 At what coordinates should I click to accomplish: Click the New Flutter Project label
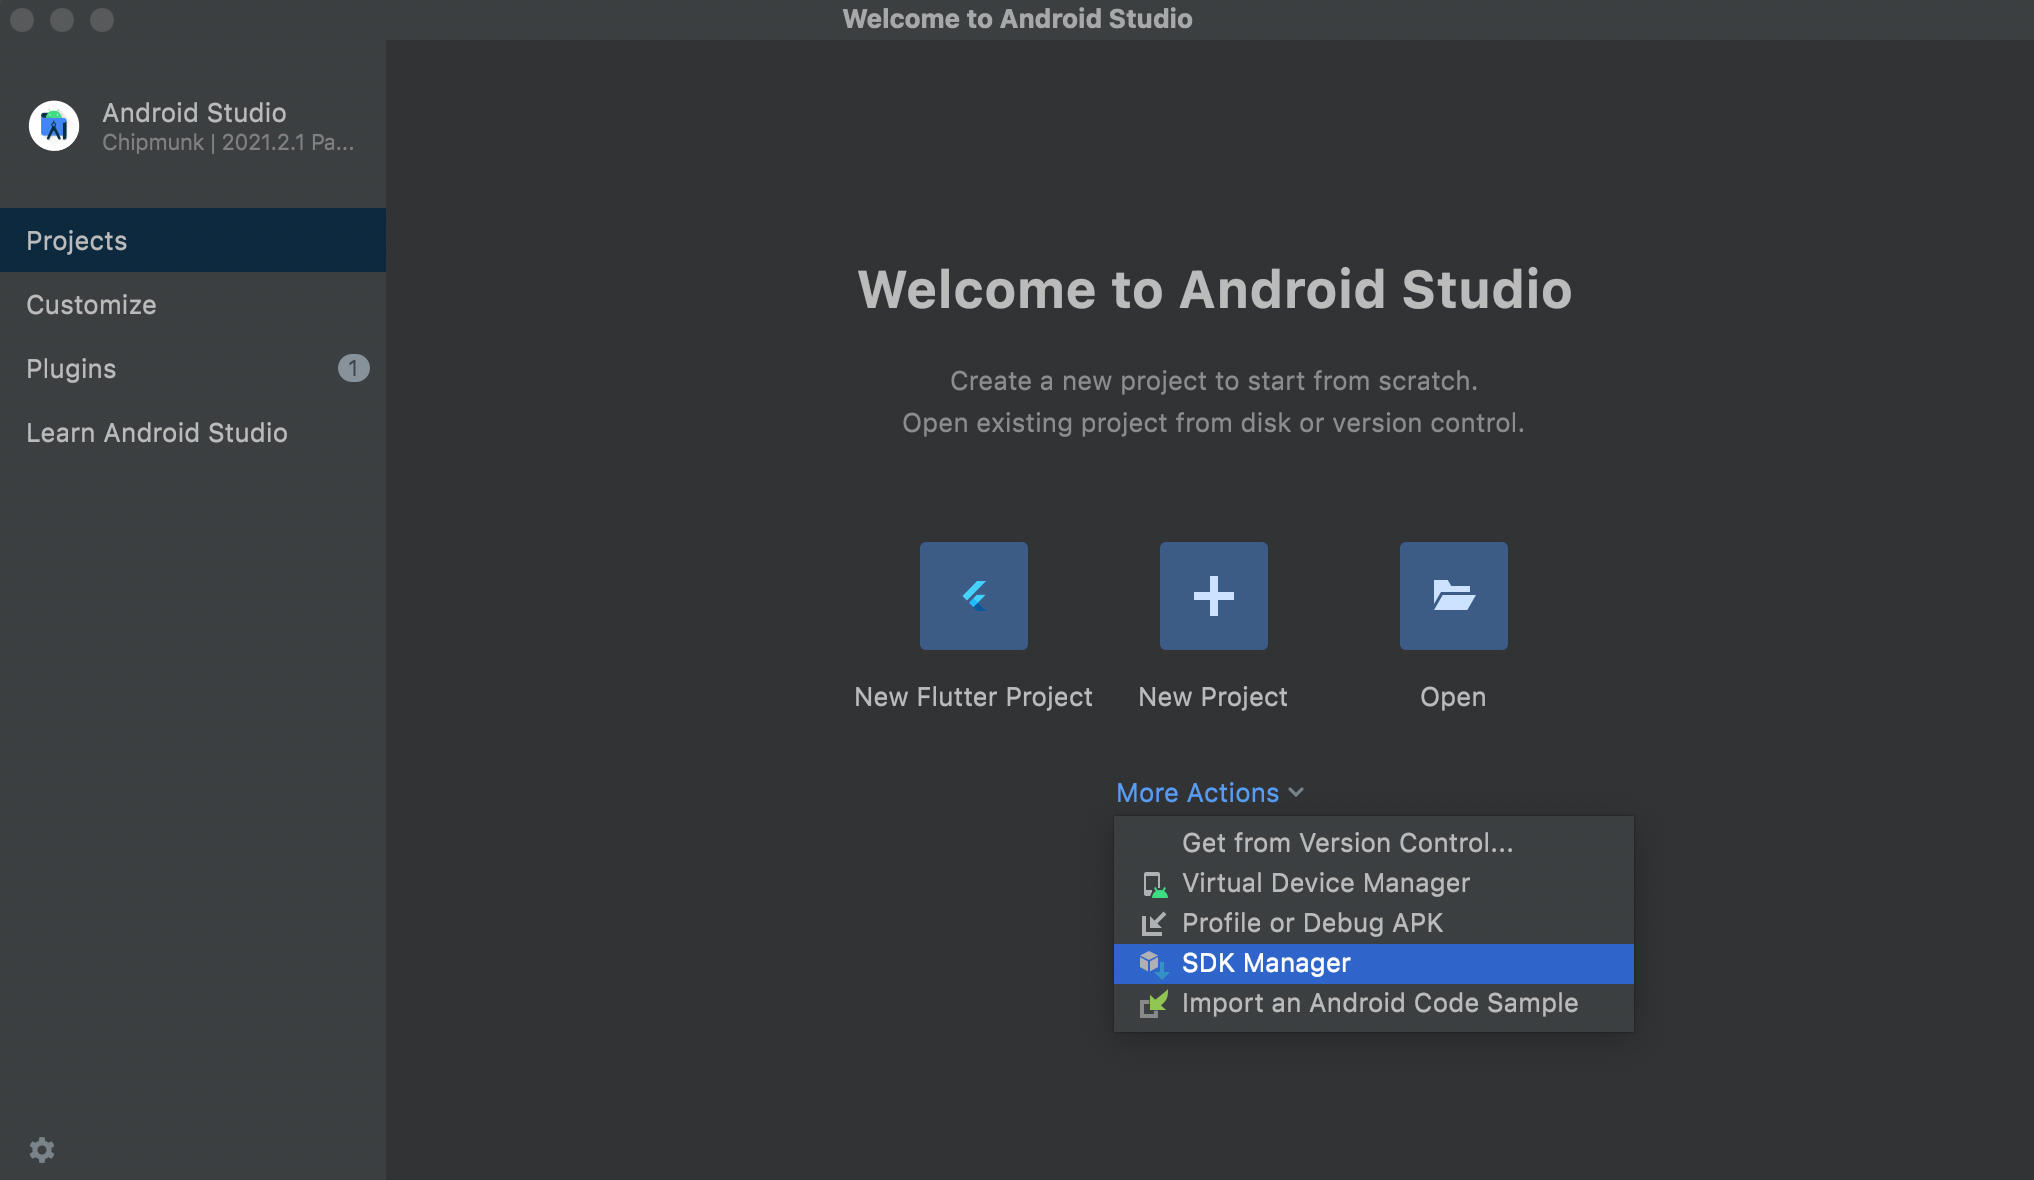[x=973, y=697]
